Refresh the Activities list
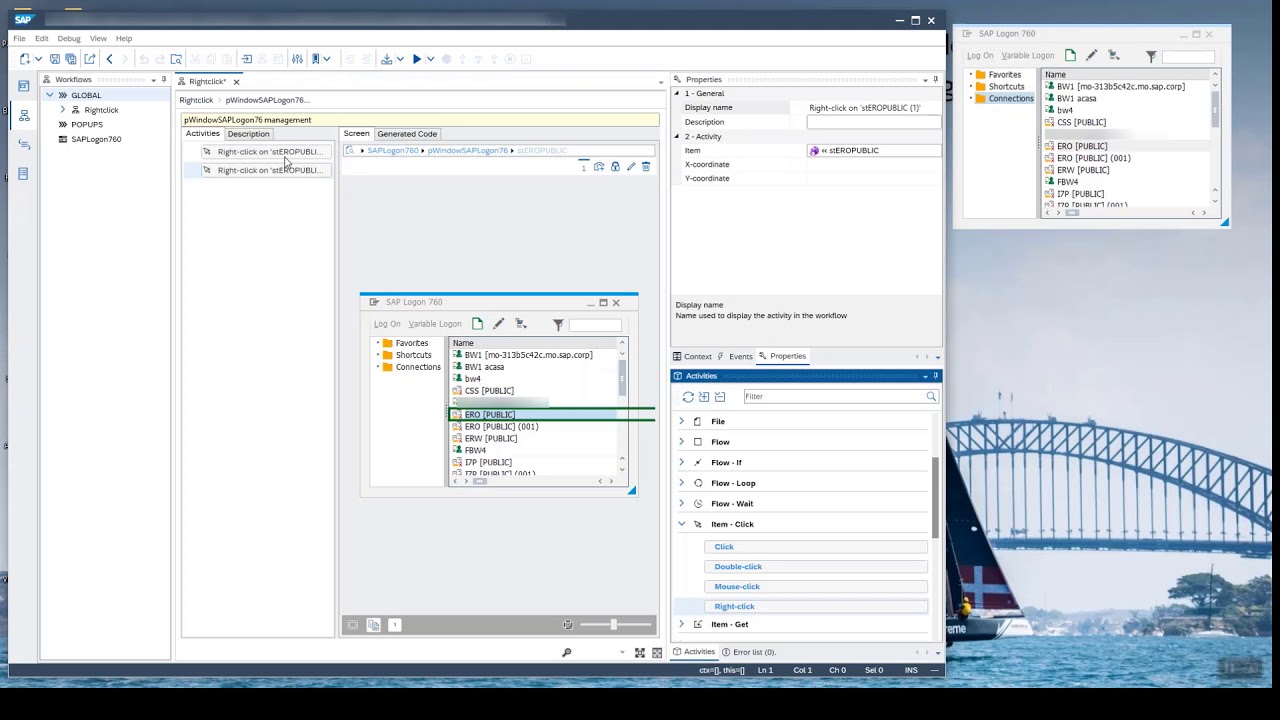 pos(688,397)
